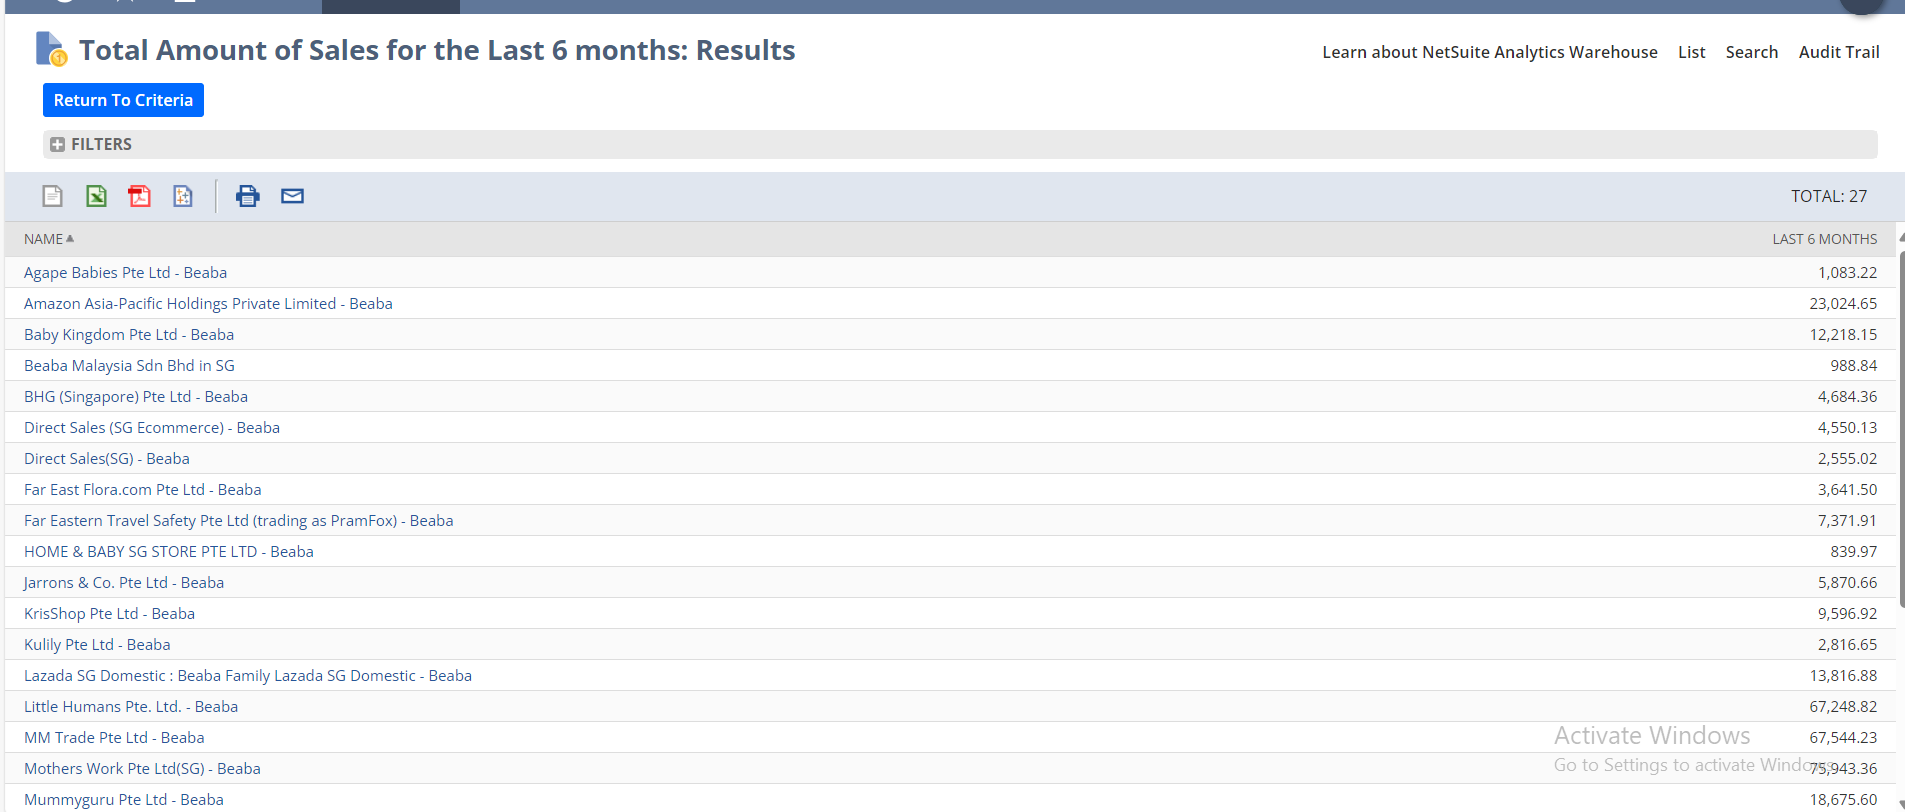Open the Audit Trail link
The width and height of the screenshot is (1905, 812).
coord(1838,52)
